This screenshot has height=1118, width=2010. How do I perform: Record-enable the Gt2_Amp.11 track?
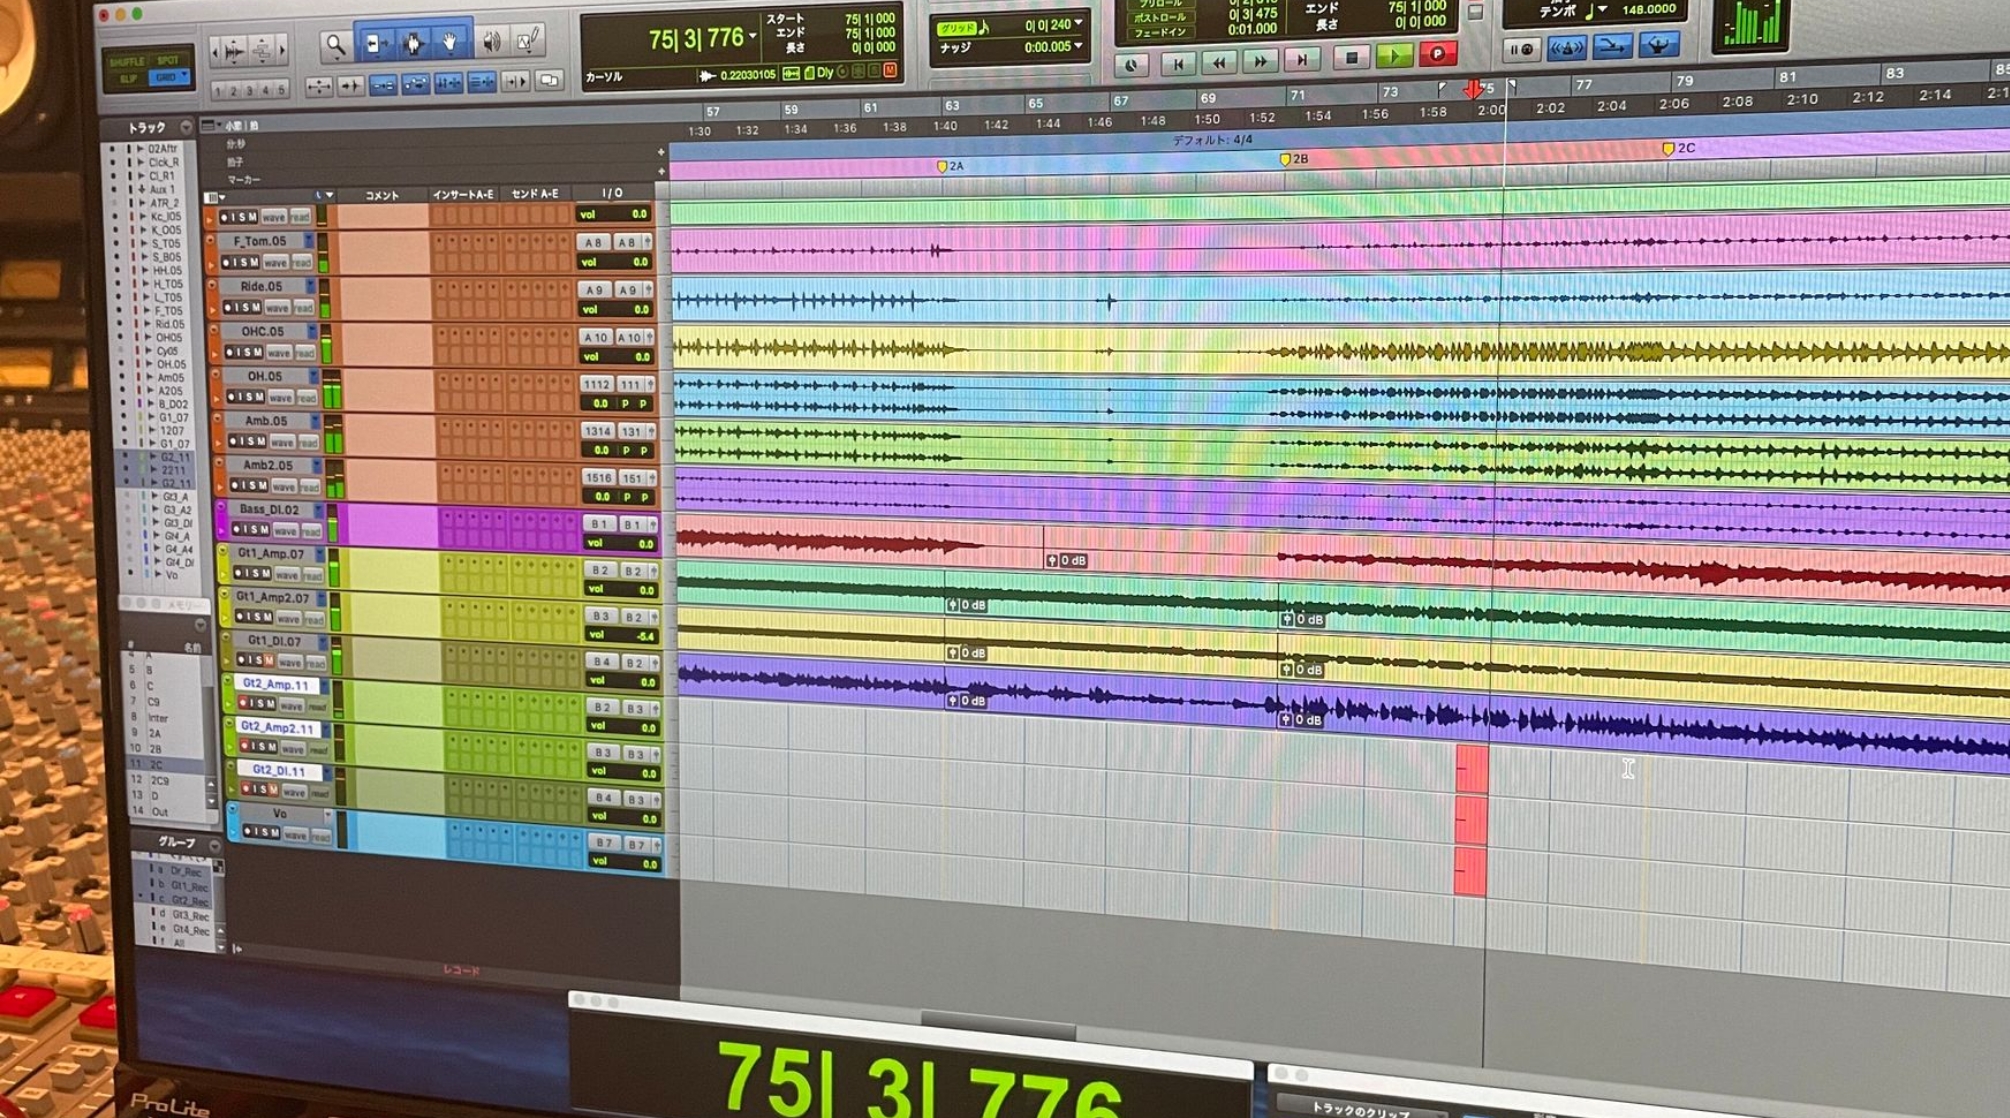pos(243,704)
